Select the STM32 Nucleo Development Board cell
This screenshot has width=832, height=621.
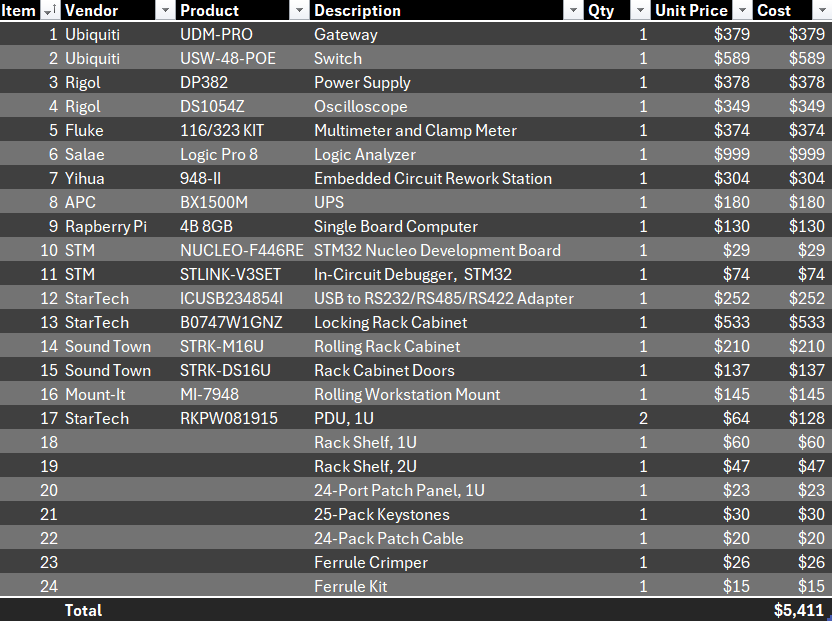pyautogui.click(x=447, y=251)
